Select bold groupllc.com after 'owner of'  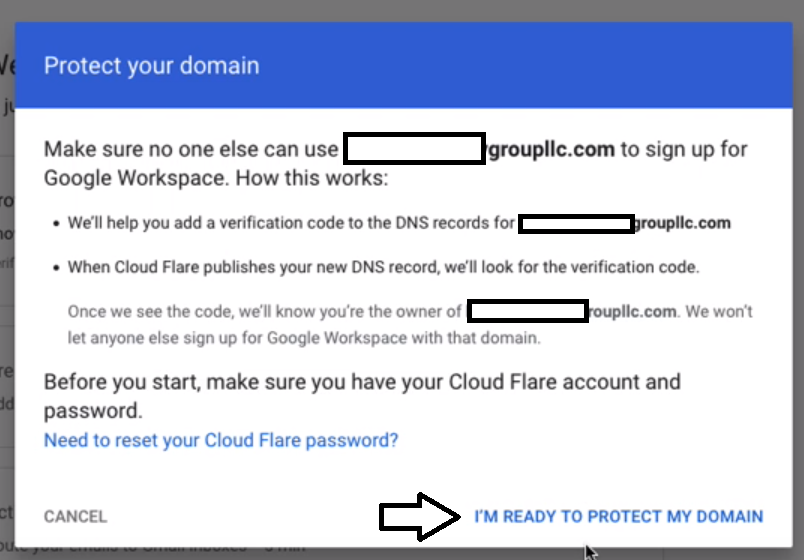633,312
